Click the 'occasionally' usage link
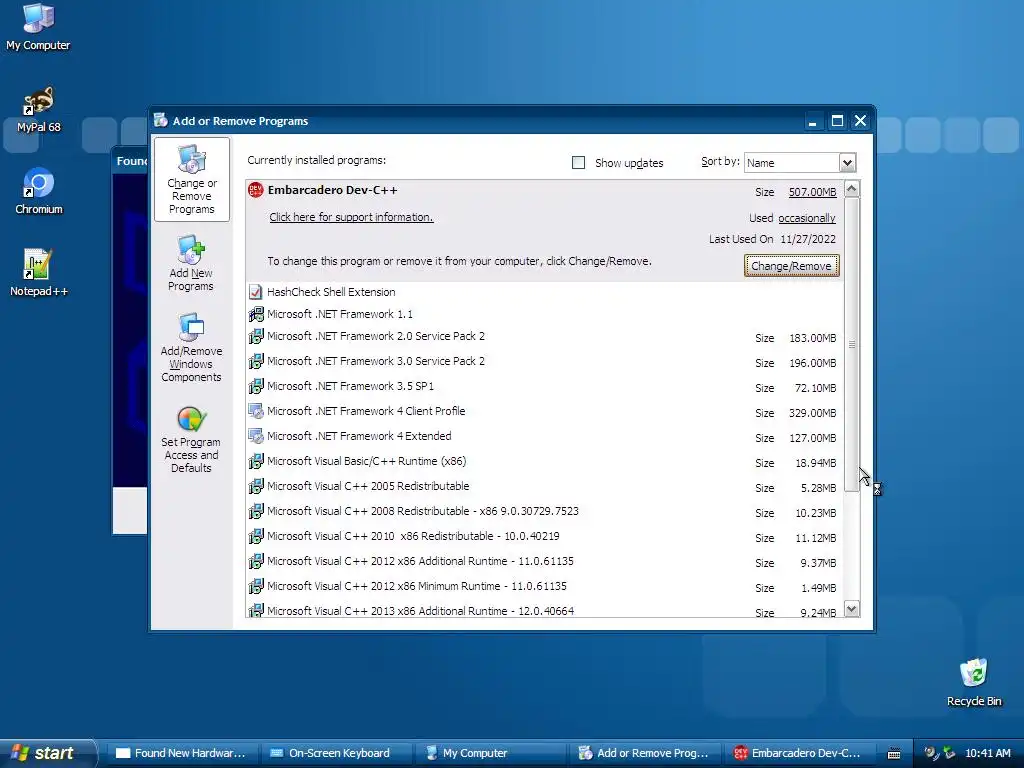 click(807, 218)
